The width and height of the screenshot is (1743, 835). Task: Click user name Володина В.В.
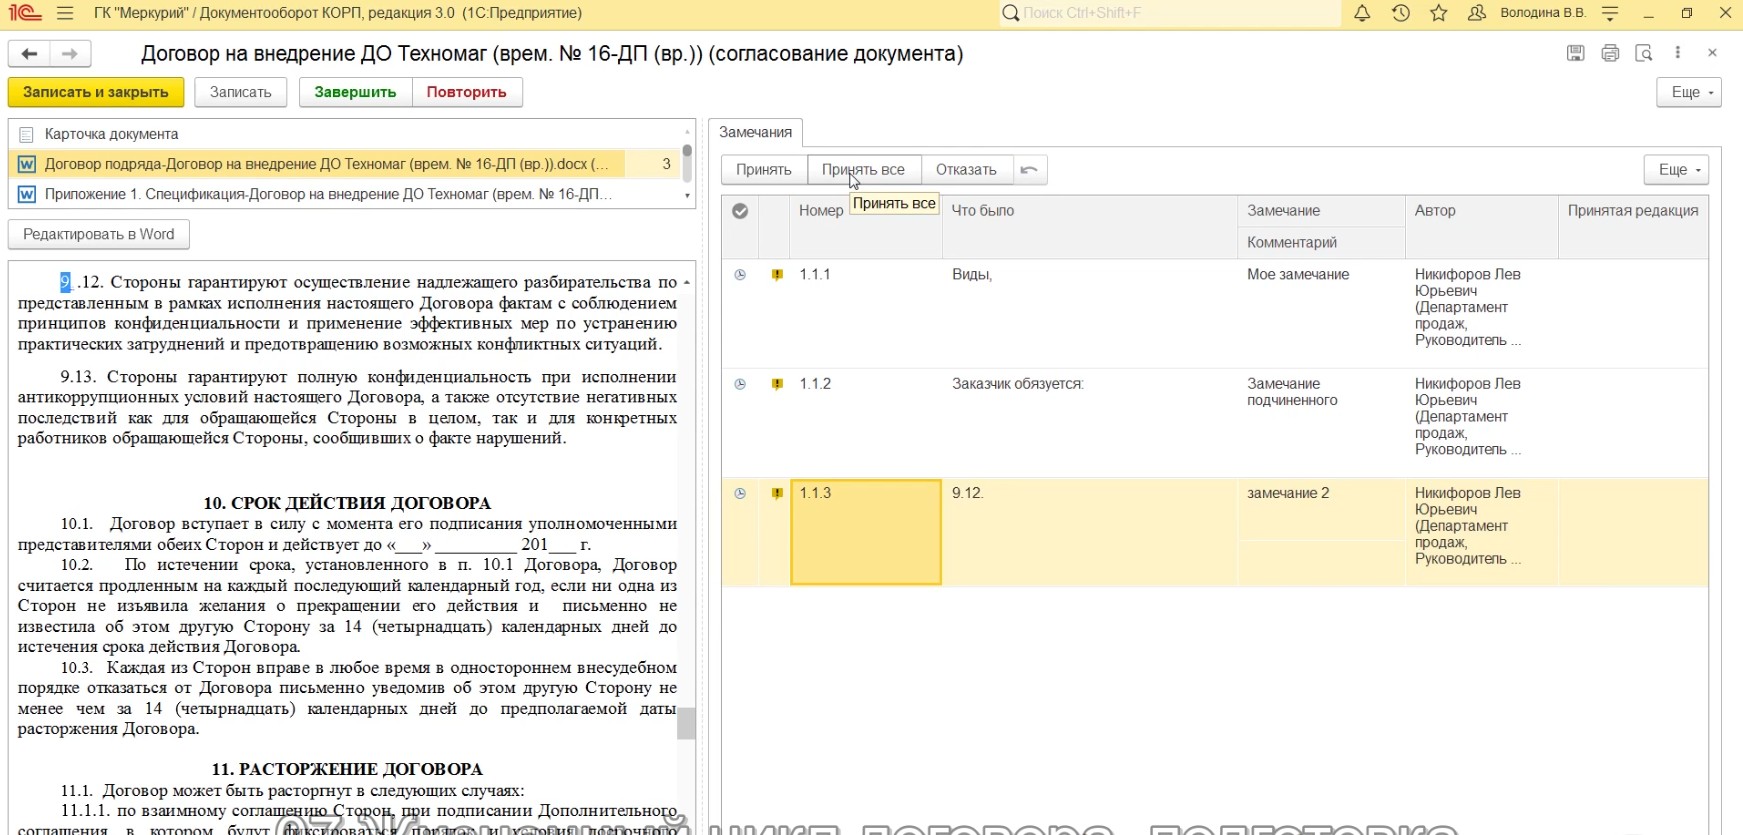coord(1543,13)
